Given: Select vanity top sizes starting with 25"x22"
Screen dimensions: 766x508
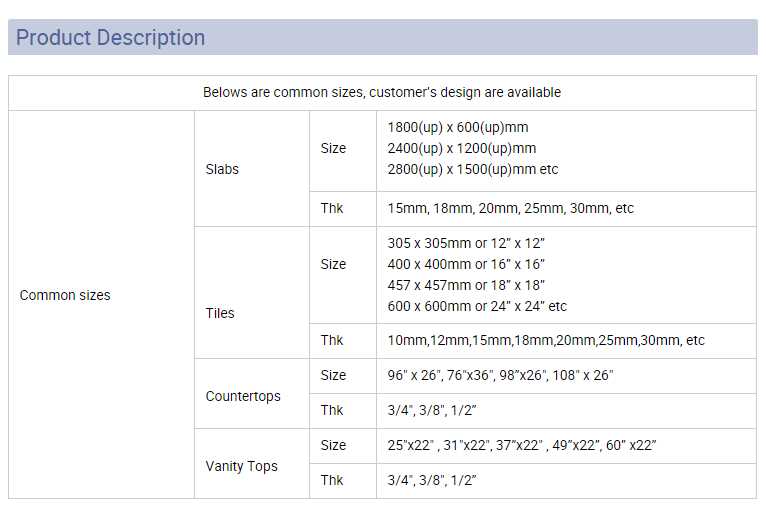Looking at the screenshot, I should coord(521,445).
